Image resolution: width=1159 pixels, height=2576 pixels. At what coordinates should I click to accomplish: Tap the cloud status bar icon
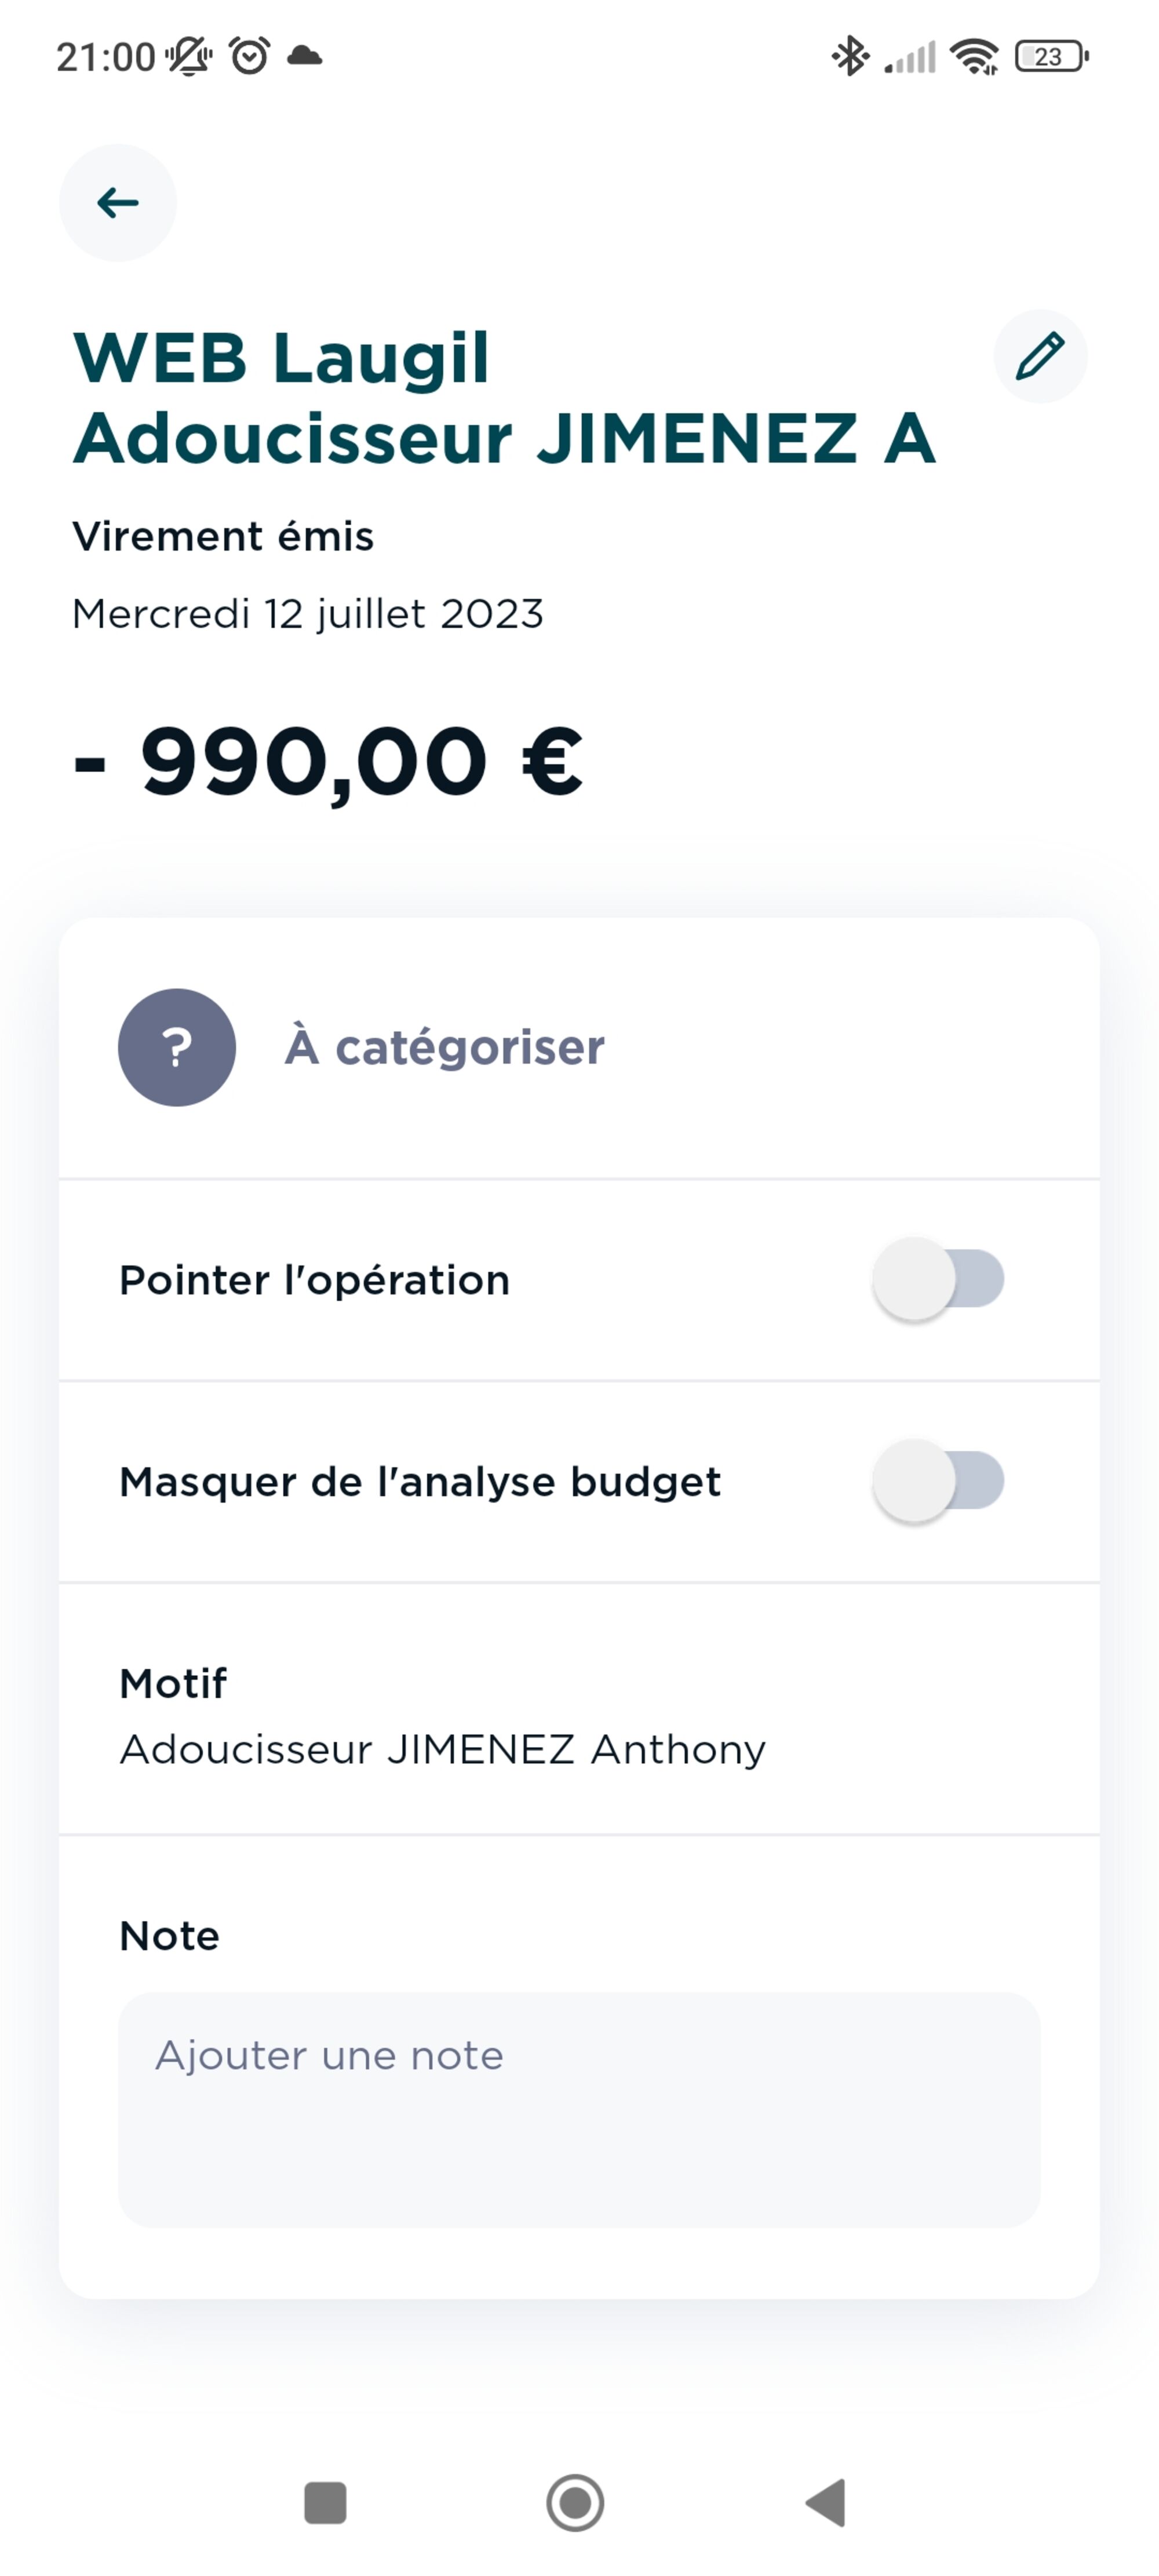tap(305, 56)
